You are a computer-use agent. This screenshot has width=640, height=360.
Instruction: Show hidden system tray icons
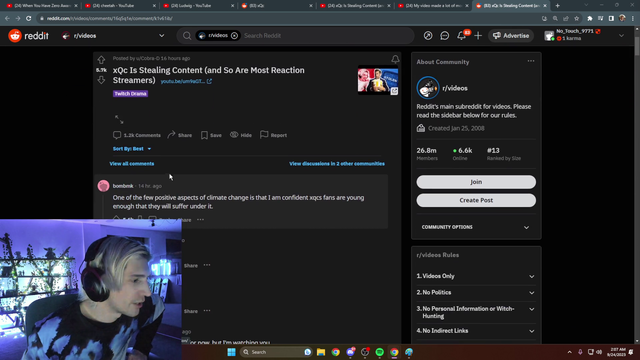569,352
